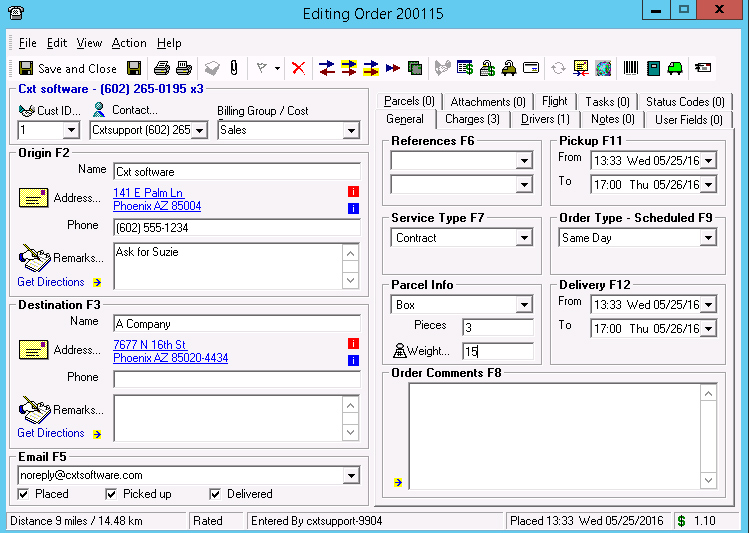
Task: Click the red info icon beside Destination address
Action: (353, 343)
